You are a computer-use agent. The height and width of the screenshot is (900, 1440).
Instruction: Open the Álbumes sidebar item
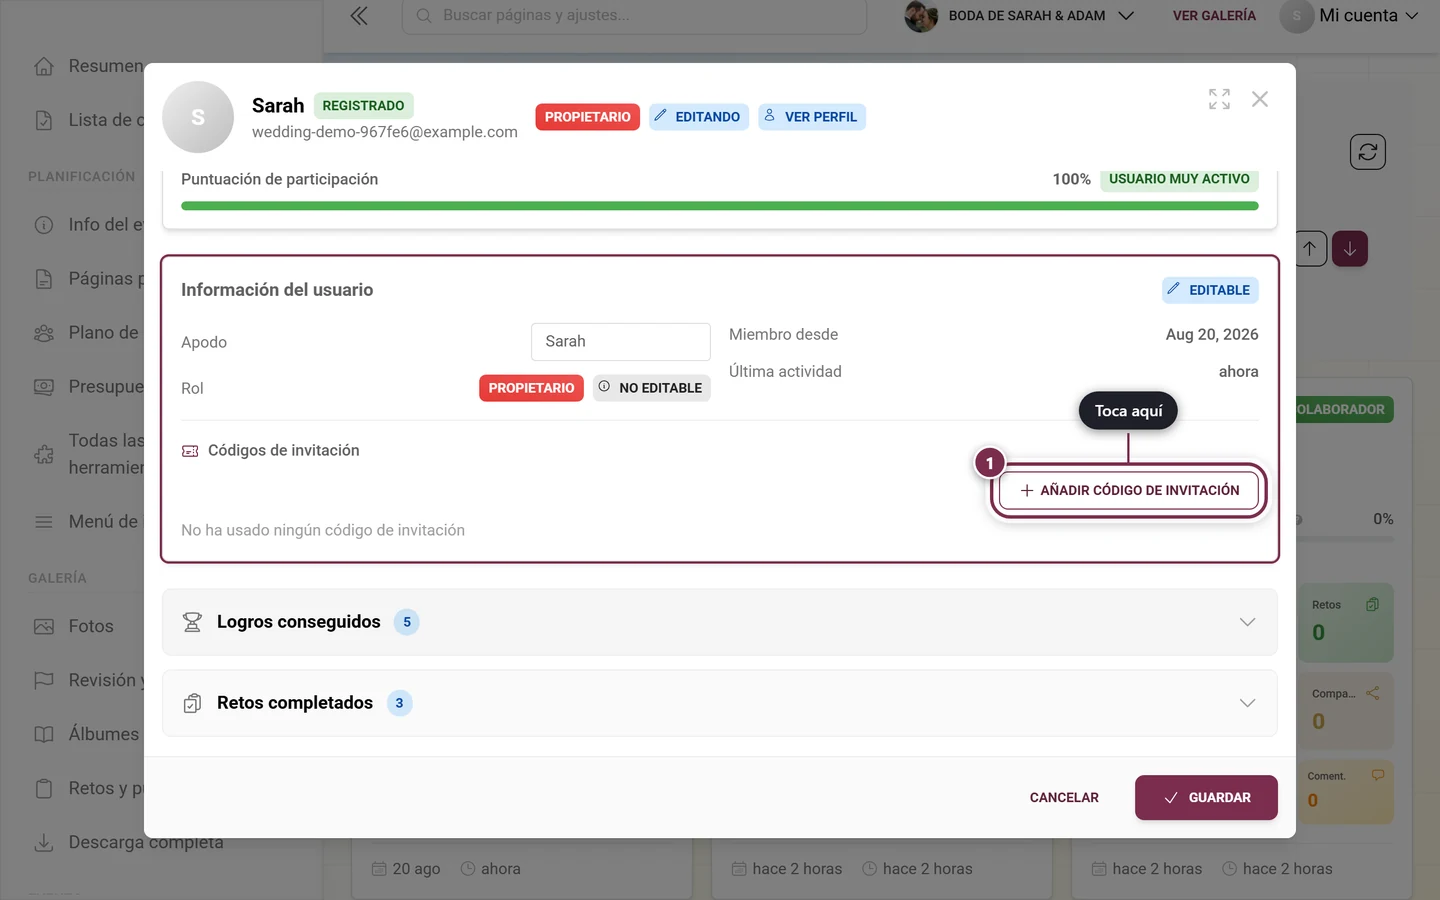88,734
